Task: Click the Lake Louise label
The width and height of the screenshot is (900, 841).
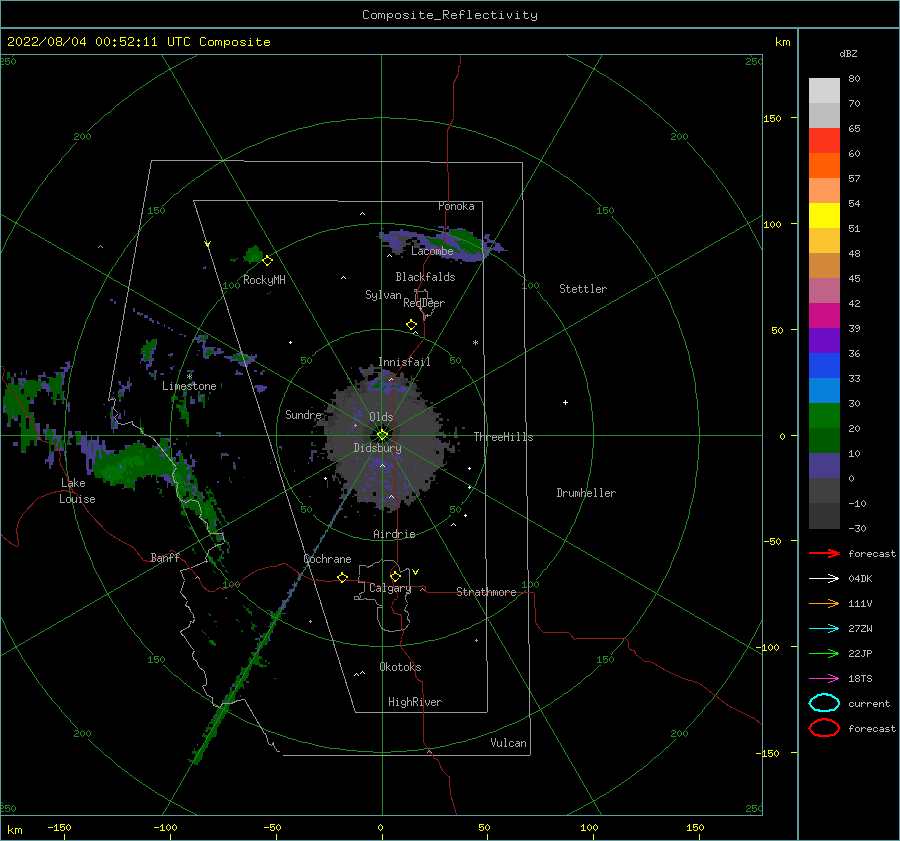Action: coord(77,491)
